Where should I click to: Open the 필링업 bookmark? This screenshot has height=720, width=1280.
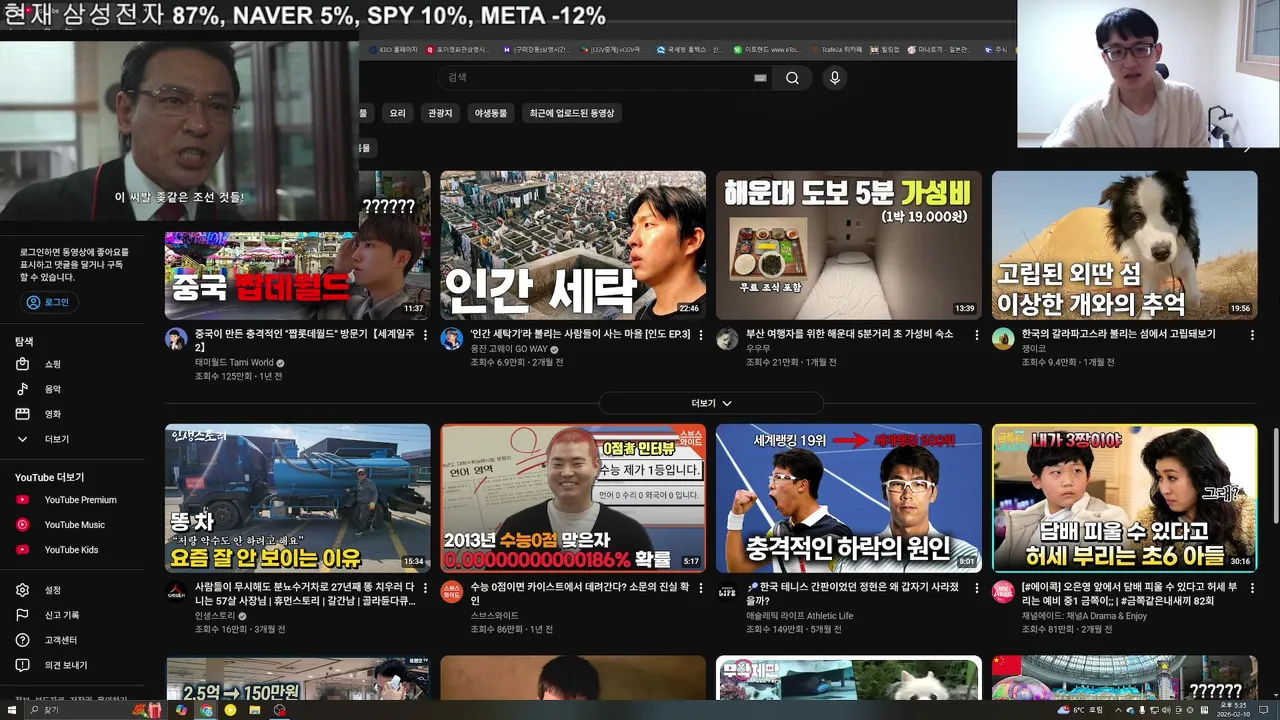point(884,49)
